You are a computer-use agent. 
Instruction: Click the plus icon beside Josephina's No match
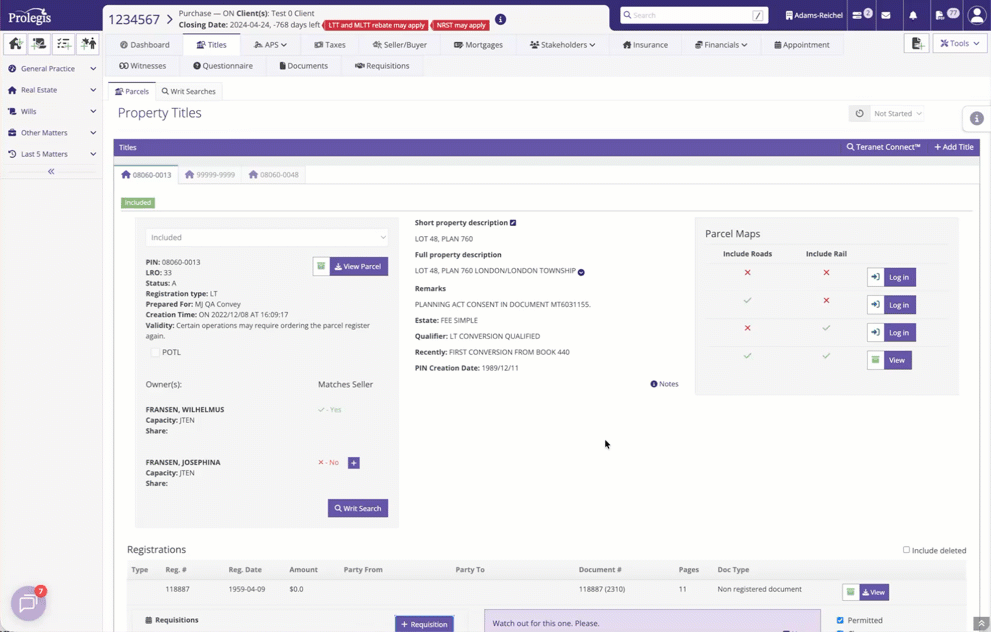click(x=354, y=463)
